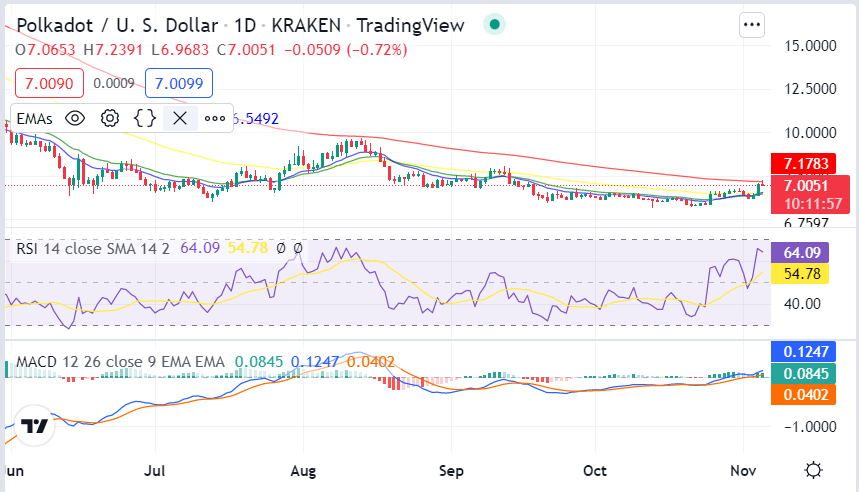
Task: Click the 10.0000 price scale value
Action: point(810,133)
